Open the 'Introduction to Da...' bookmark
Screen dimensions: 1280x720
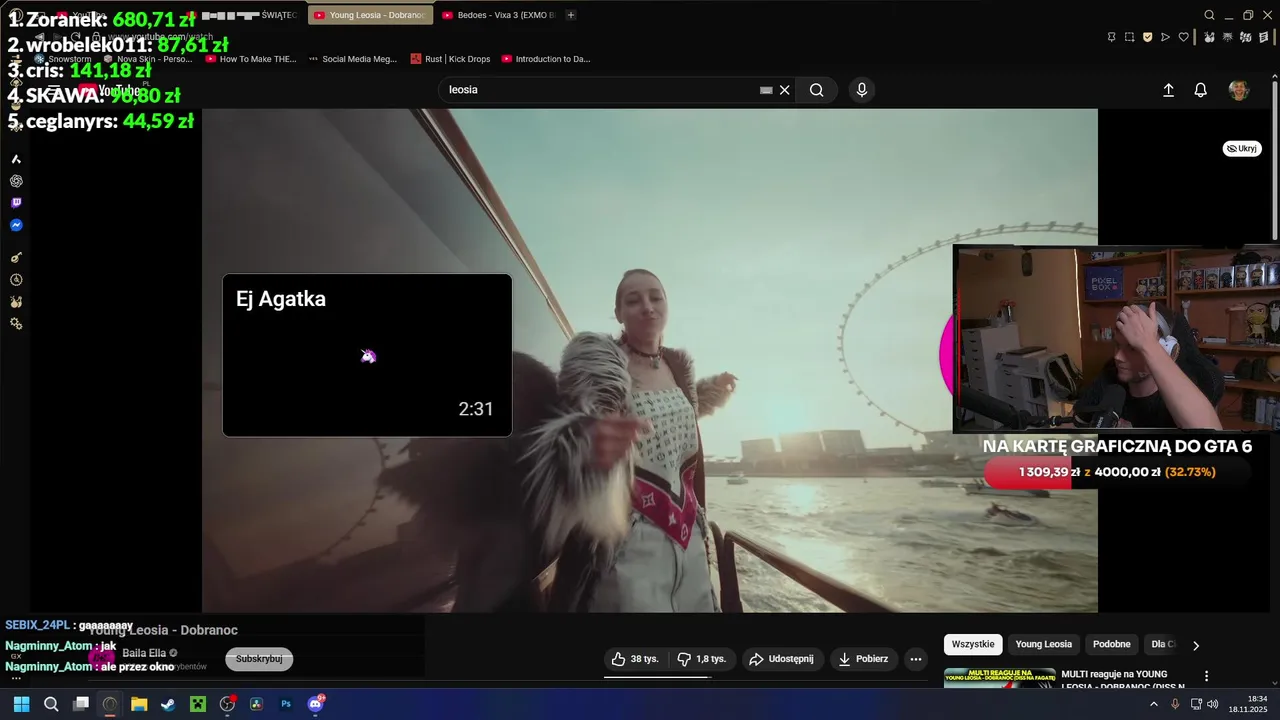pos(546,59)
